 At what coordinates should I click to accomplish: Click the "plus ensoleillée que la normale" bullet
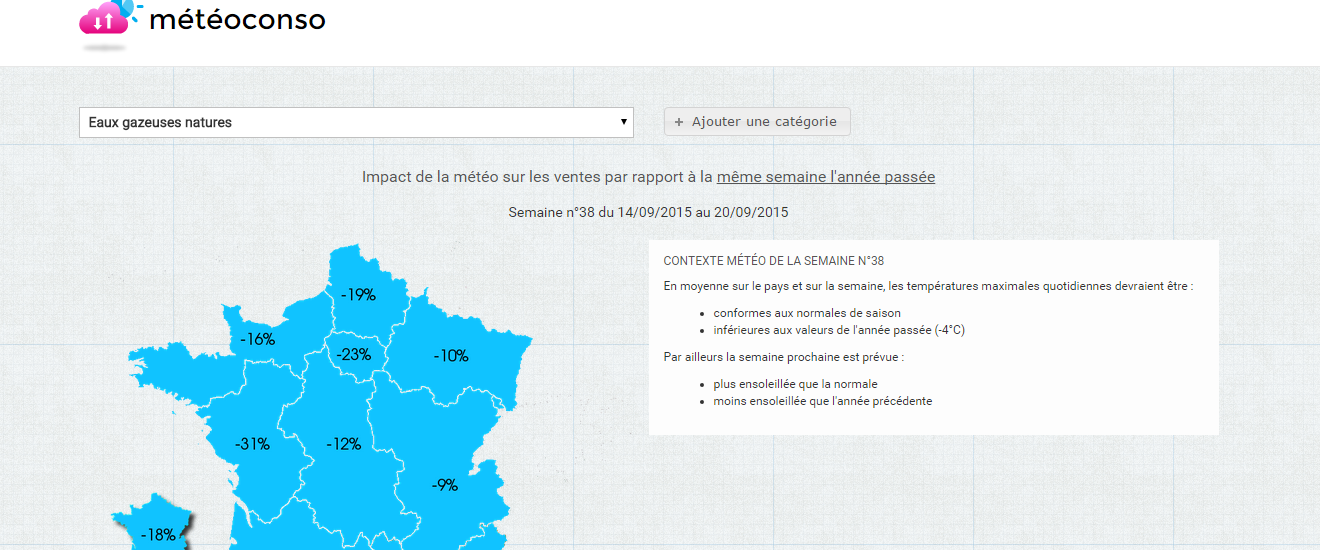point(795,384)
